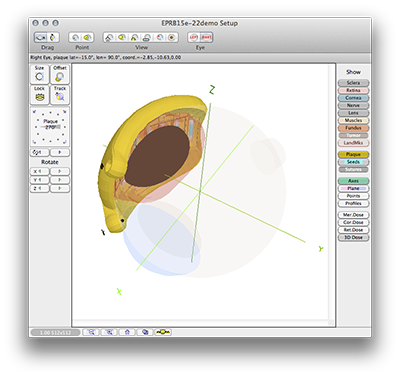Rotate Z axis negative direction

40,189
